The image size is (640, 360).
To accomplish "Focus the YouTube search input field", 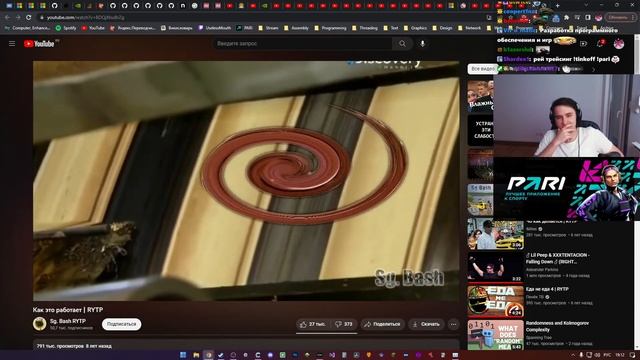I will coord(303,44).
